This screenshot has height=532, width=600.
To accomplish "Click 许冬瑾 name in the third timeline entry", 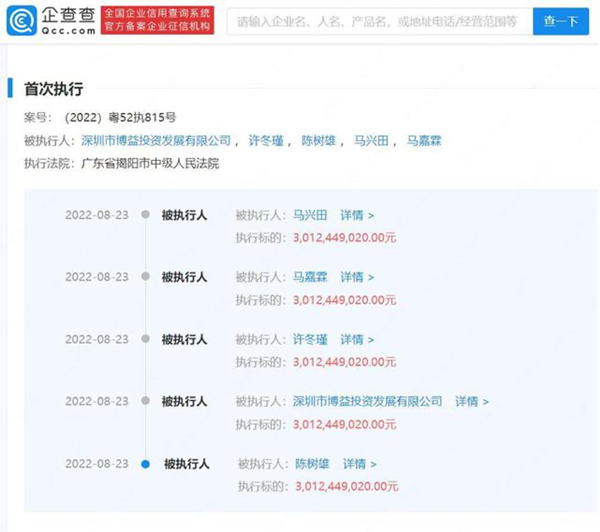I will tap(310, 339).
